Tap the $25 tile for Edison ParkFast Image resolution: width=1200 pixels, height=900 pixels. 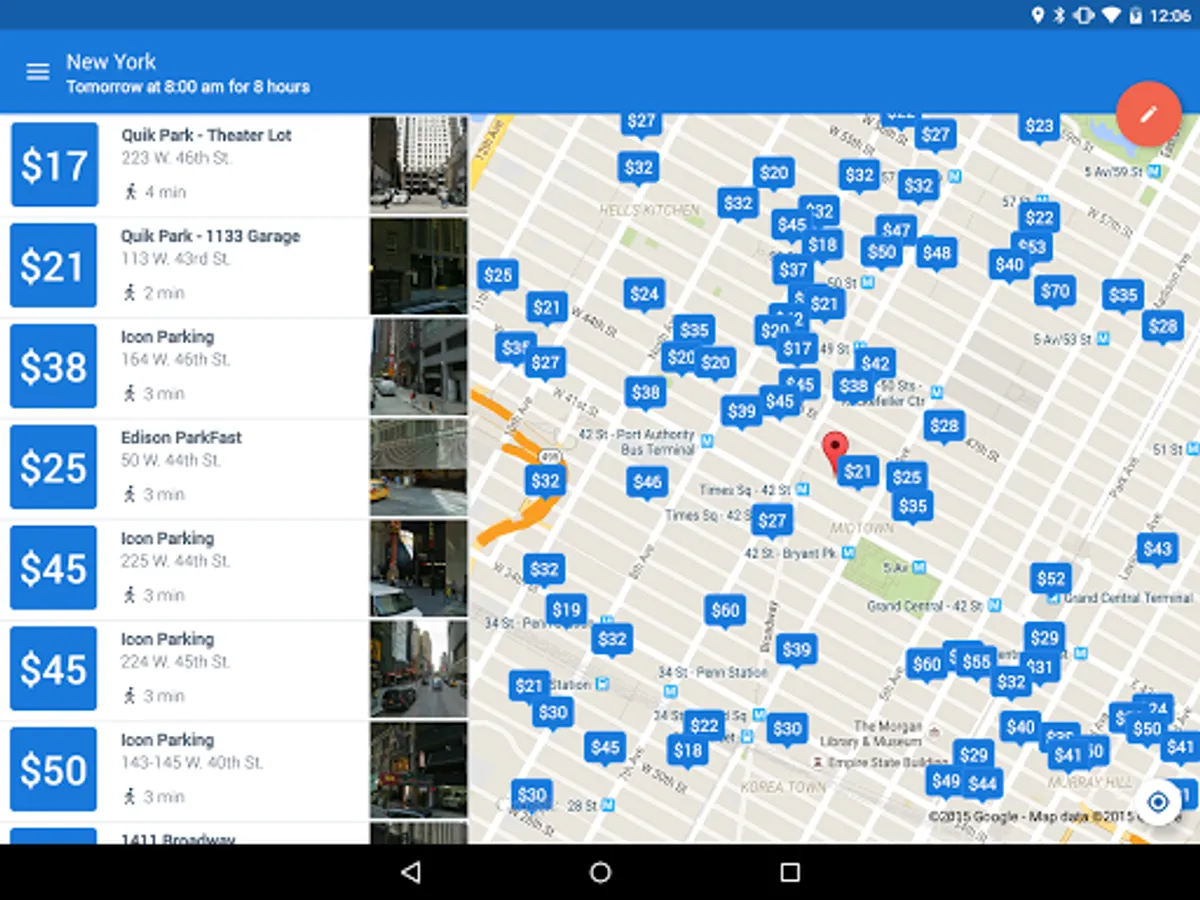[x=54, y=468]
